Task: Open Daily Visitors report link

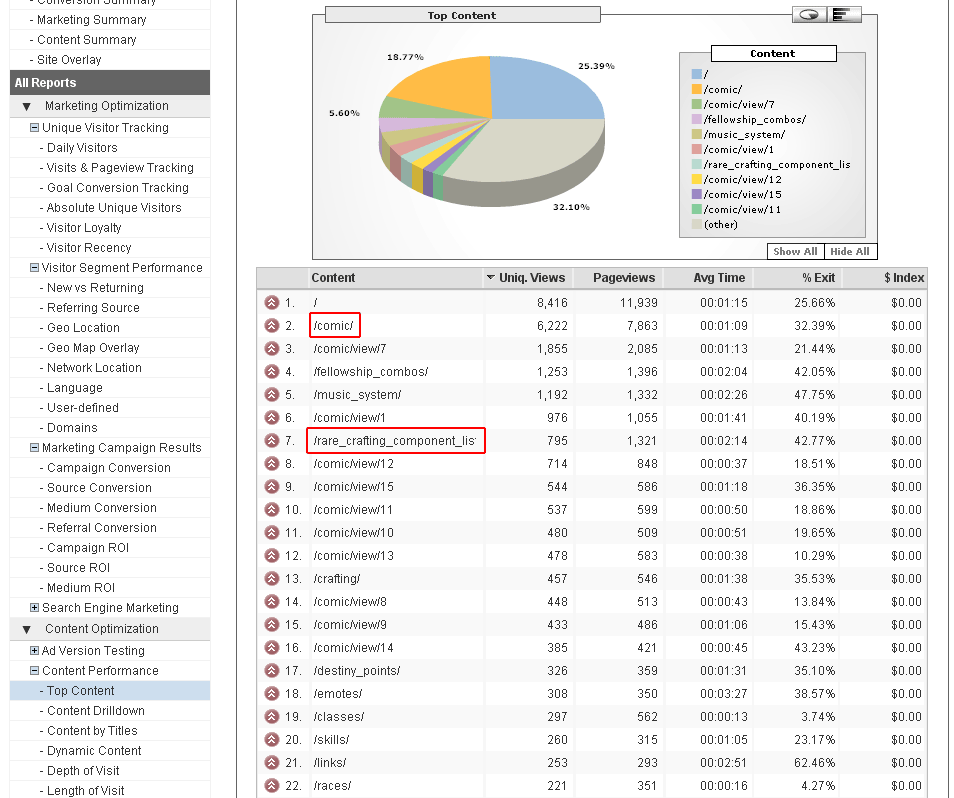Action: [82, 148]
